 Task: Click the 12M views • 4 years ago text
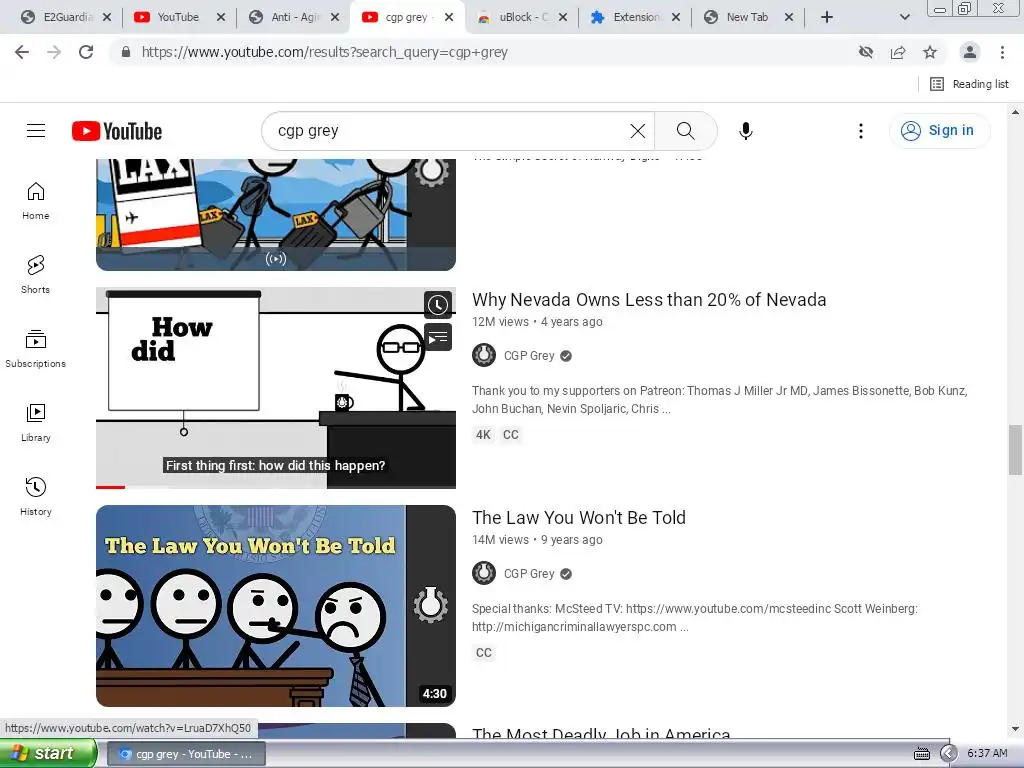537,321
